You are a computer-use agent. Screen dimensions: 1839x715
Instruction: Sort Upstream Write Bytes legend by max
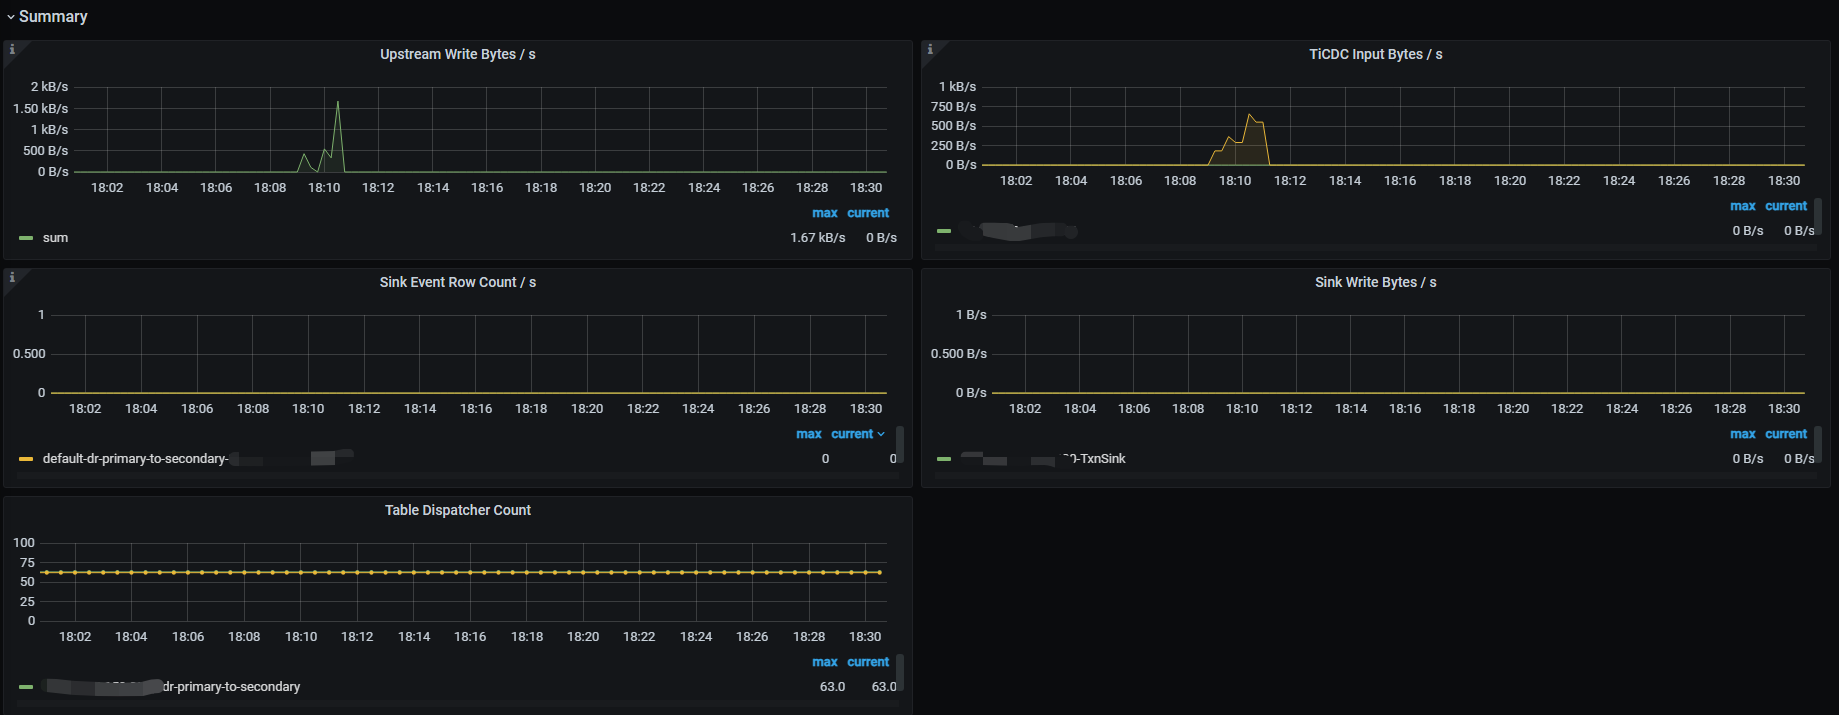(x=825, y=213)
